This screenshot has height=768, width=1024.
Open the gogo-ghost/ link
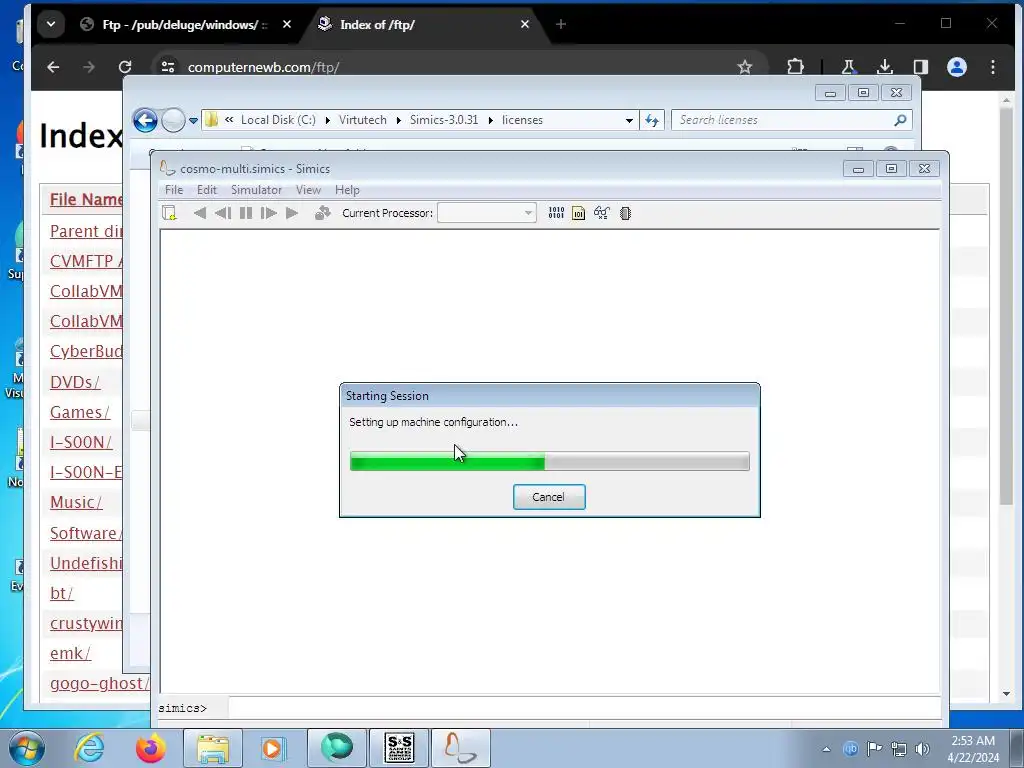coord(99,683)
